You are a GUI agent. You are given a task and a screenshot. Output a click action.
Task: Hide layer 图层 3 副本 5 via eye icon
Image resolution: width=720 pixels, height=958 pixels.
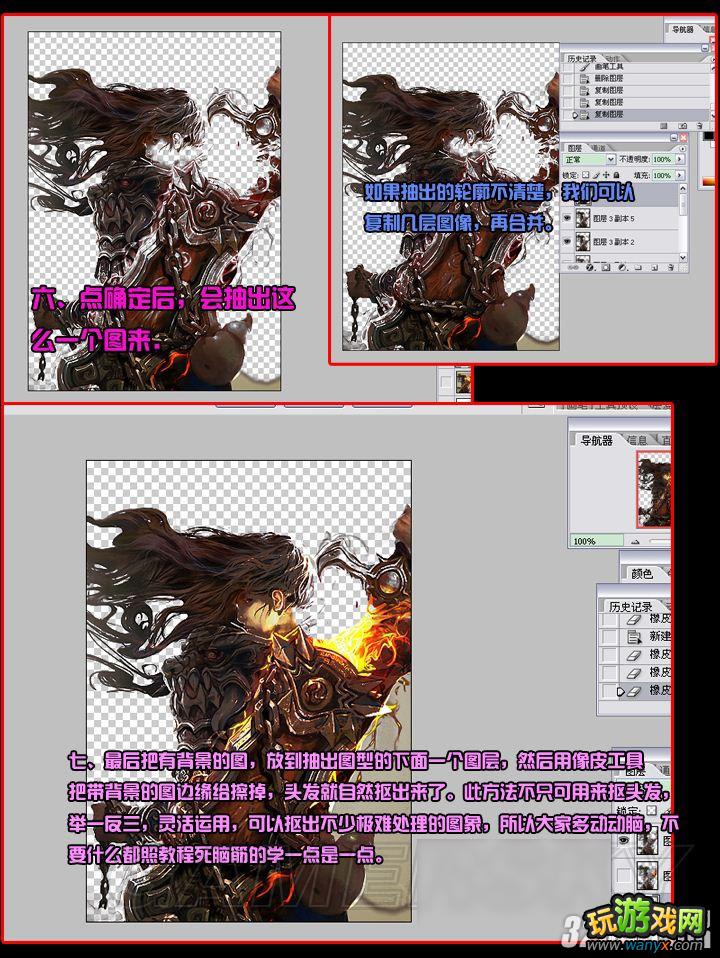pyautogui.click(x=567, y=218)
